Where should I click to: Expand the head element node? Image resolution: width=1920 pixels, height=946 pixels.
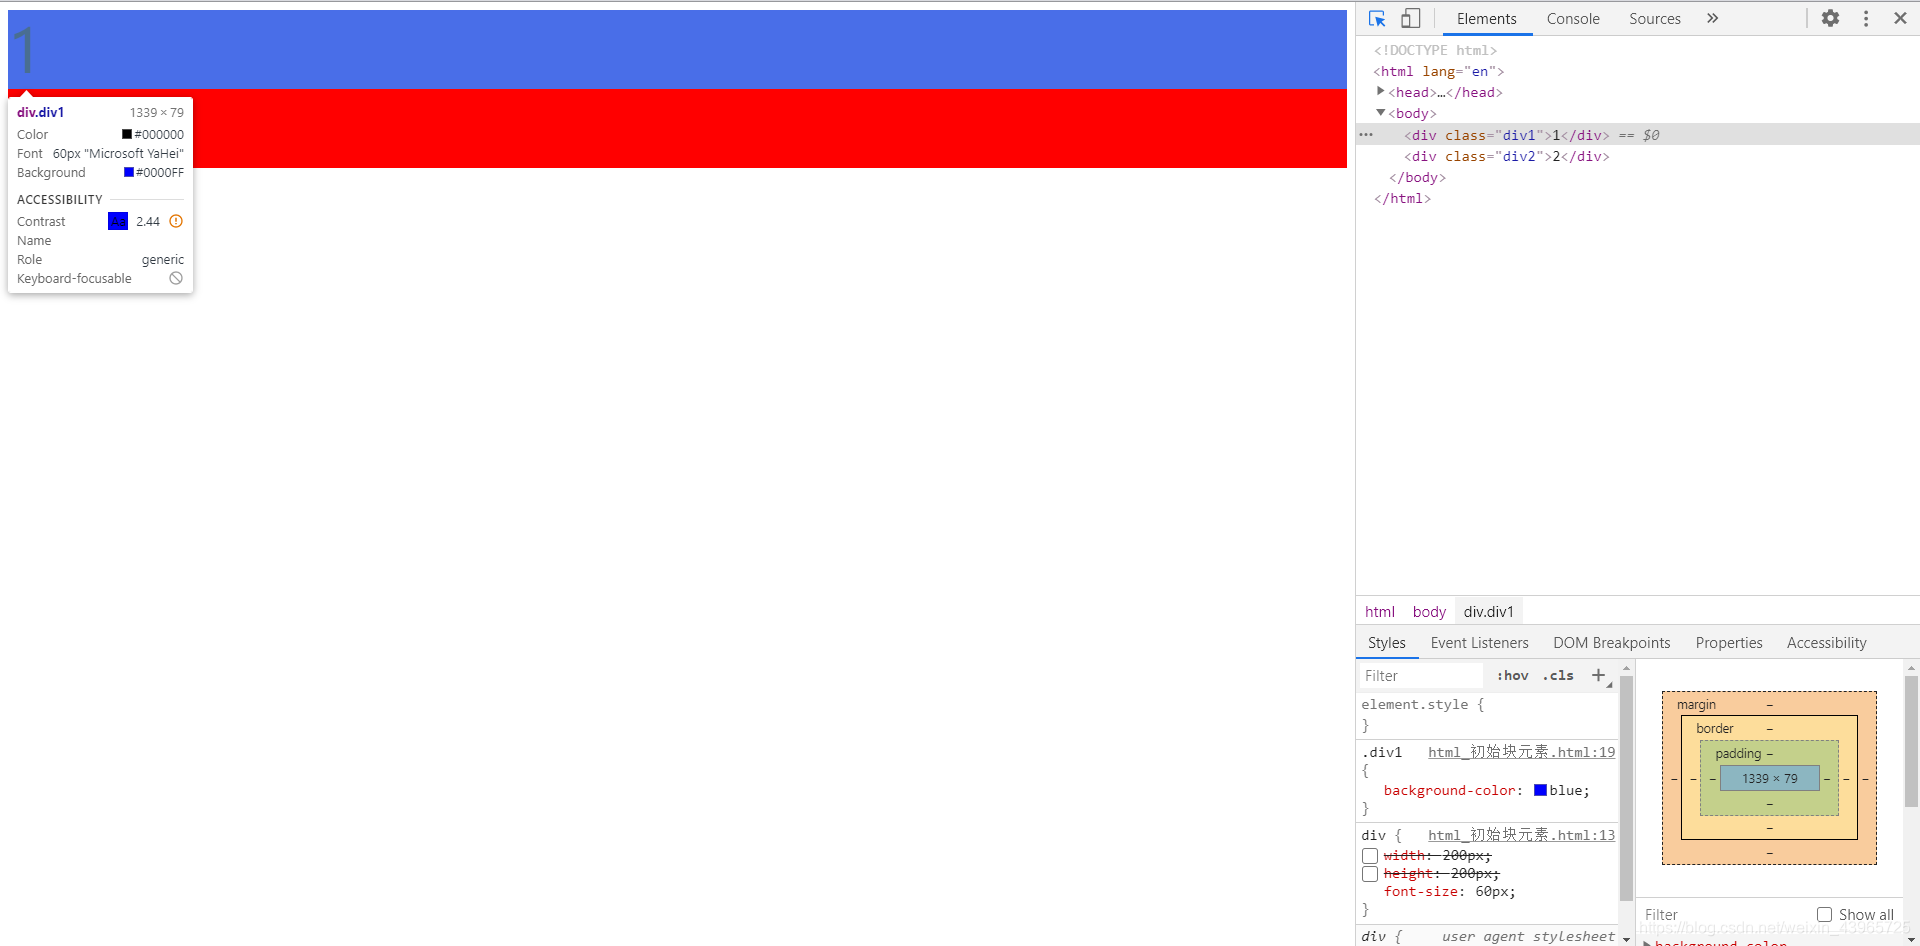pyautogui.click(x=1381, y=92)
